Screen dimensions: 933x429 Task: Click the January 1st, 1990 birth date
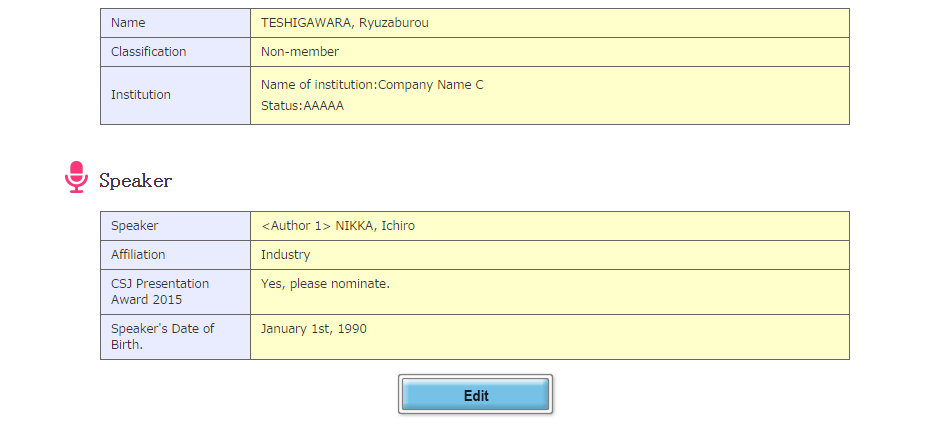tap(314, 328)
